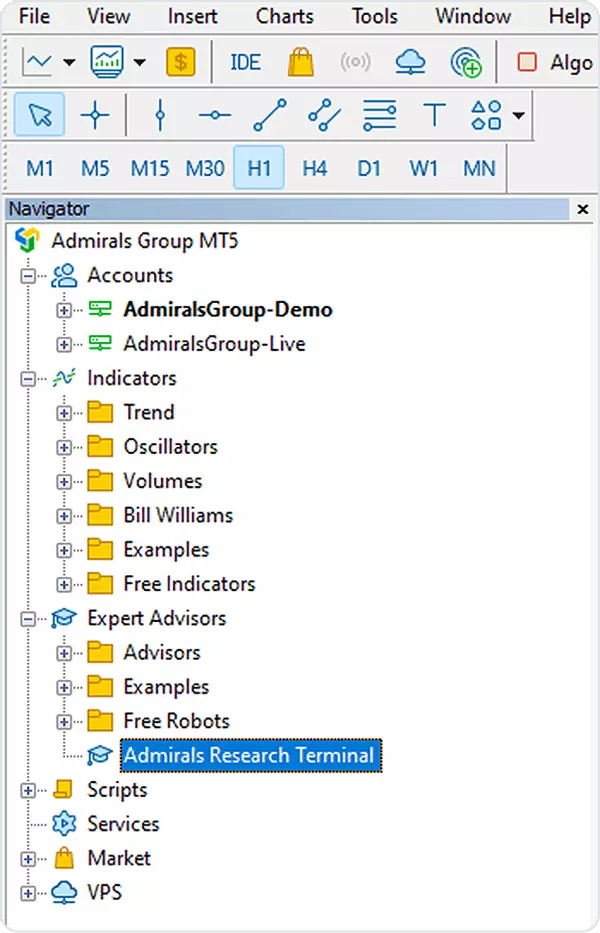Open the shapes dropdown arrow
This screenshot has height=933, width=600.
click(x=518, y=115)
